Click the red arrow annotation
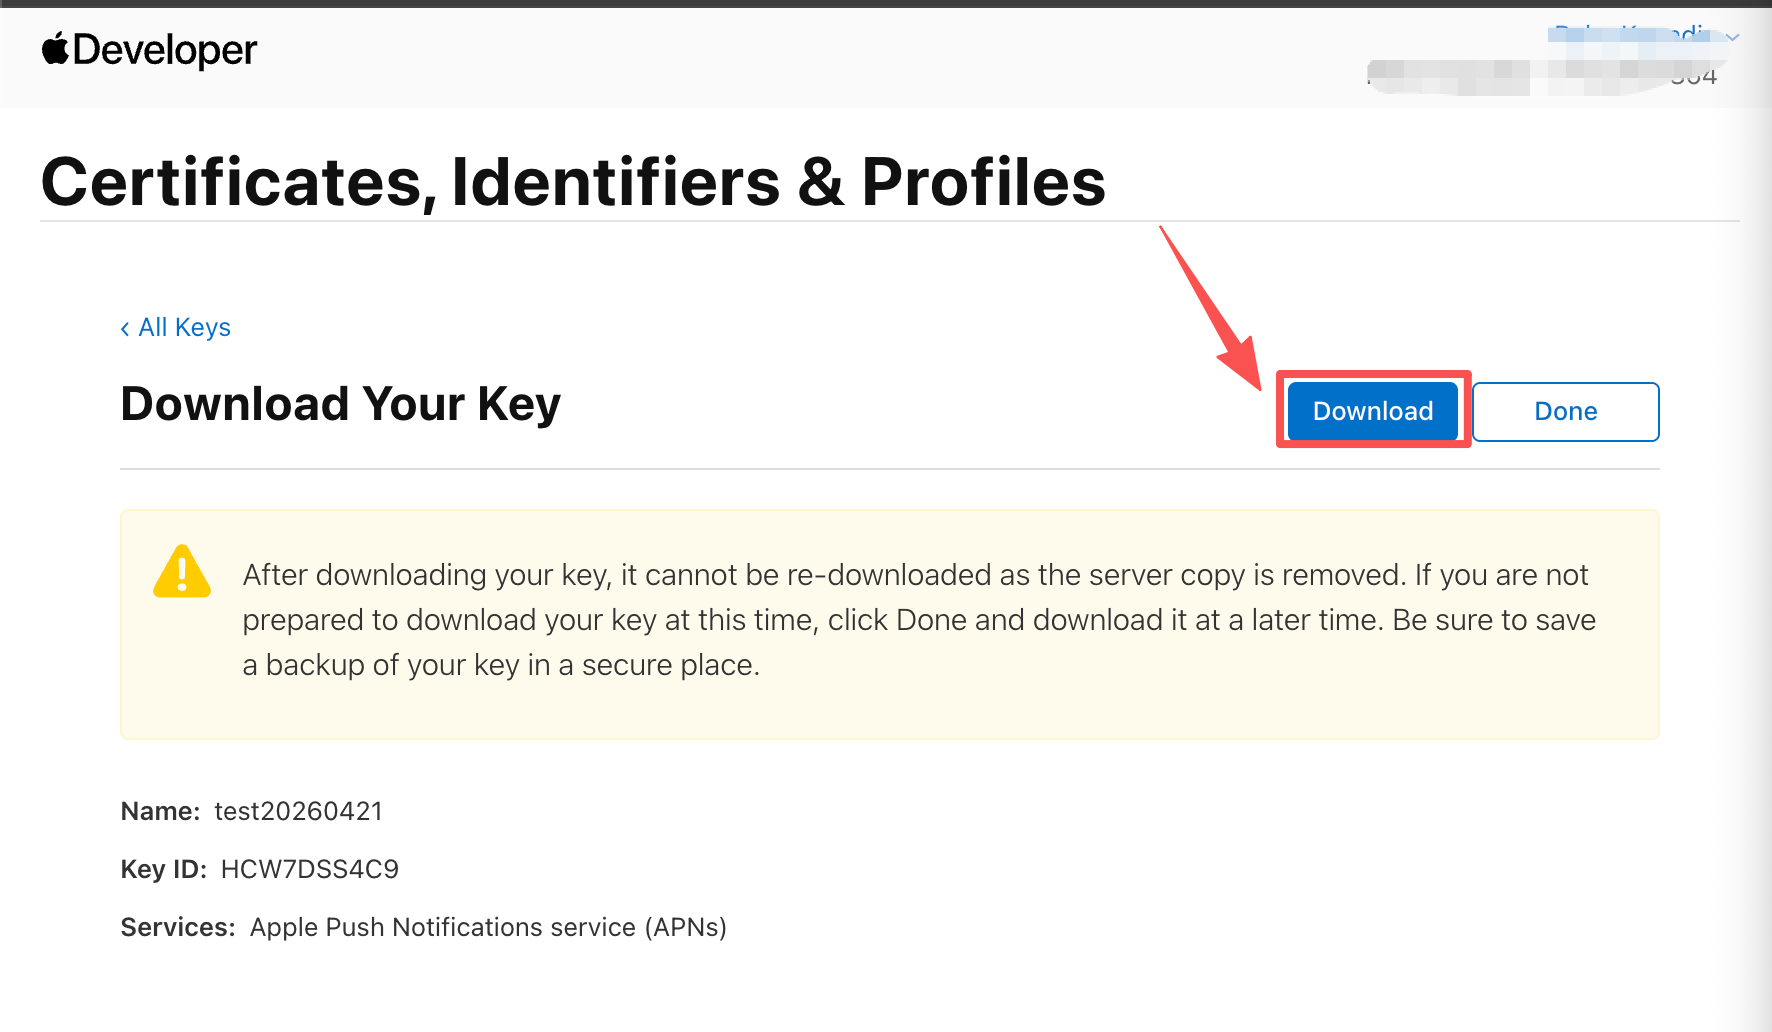Image resolution: width=1772 pixels, height=1032 pixels. (1211, 309)
